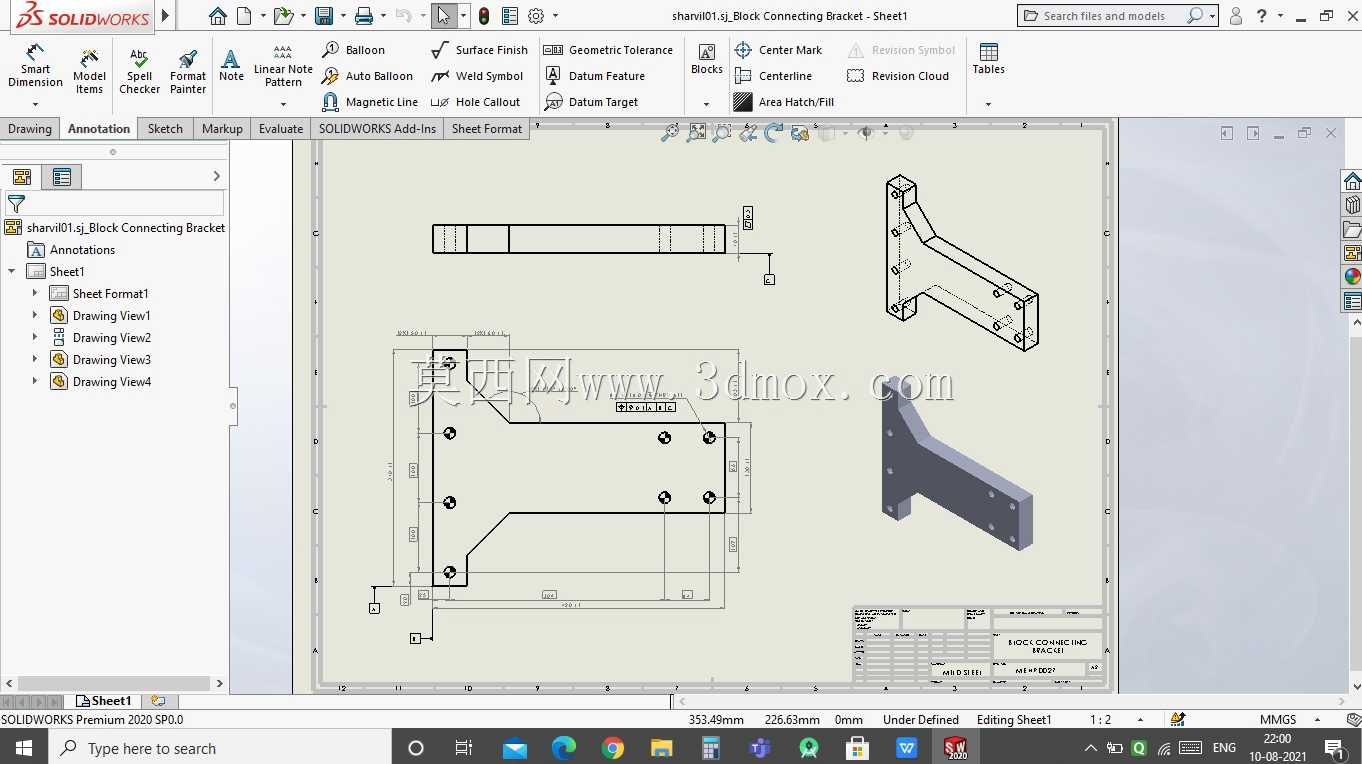Click the FeatureManager horizontal scrollbar
The image size is (1362, 764).
point(114,684)
